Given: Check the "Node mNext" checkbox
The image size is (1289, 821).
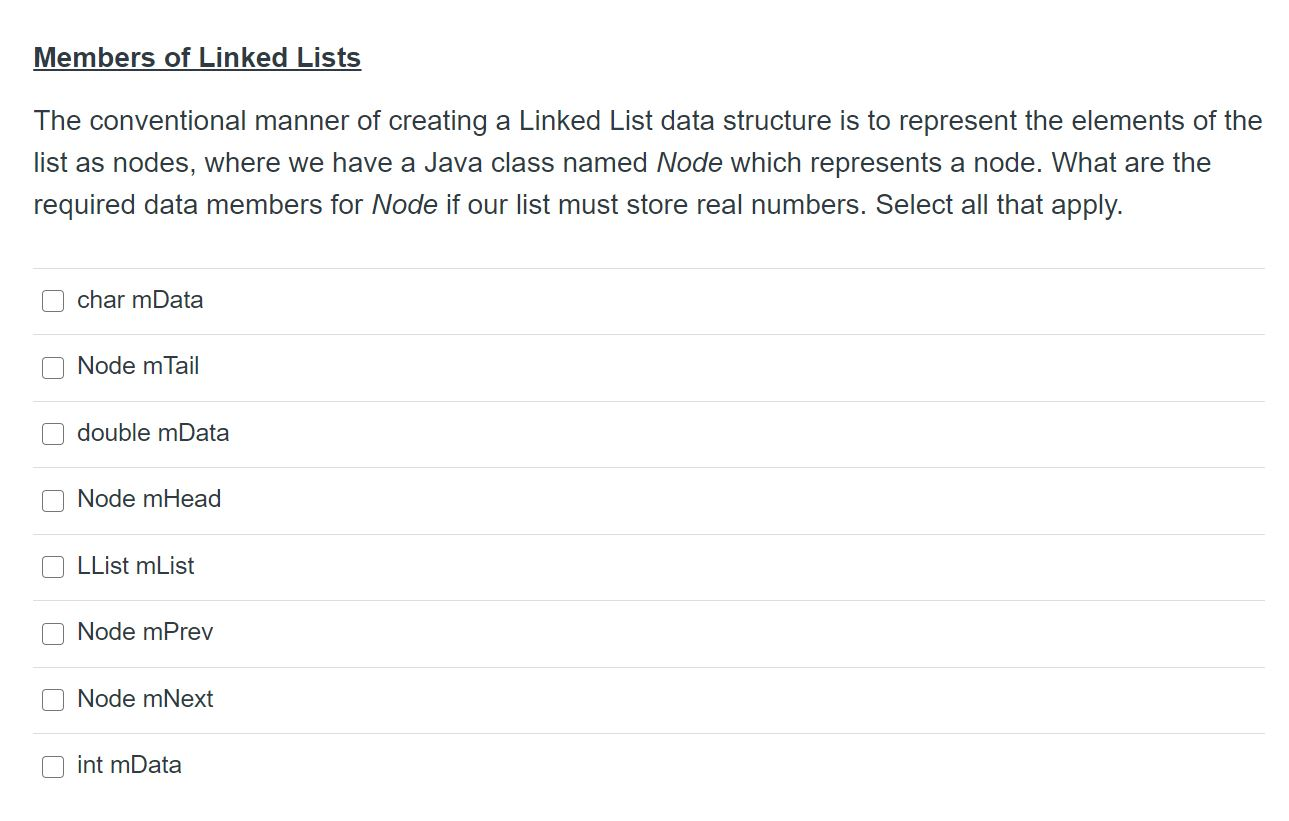Looking at the screenshot, I should [52, 700].
